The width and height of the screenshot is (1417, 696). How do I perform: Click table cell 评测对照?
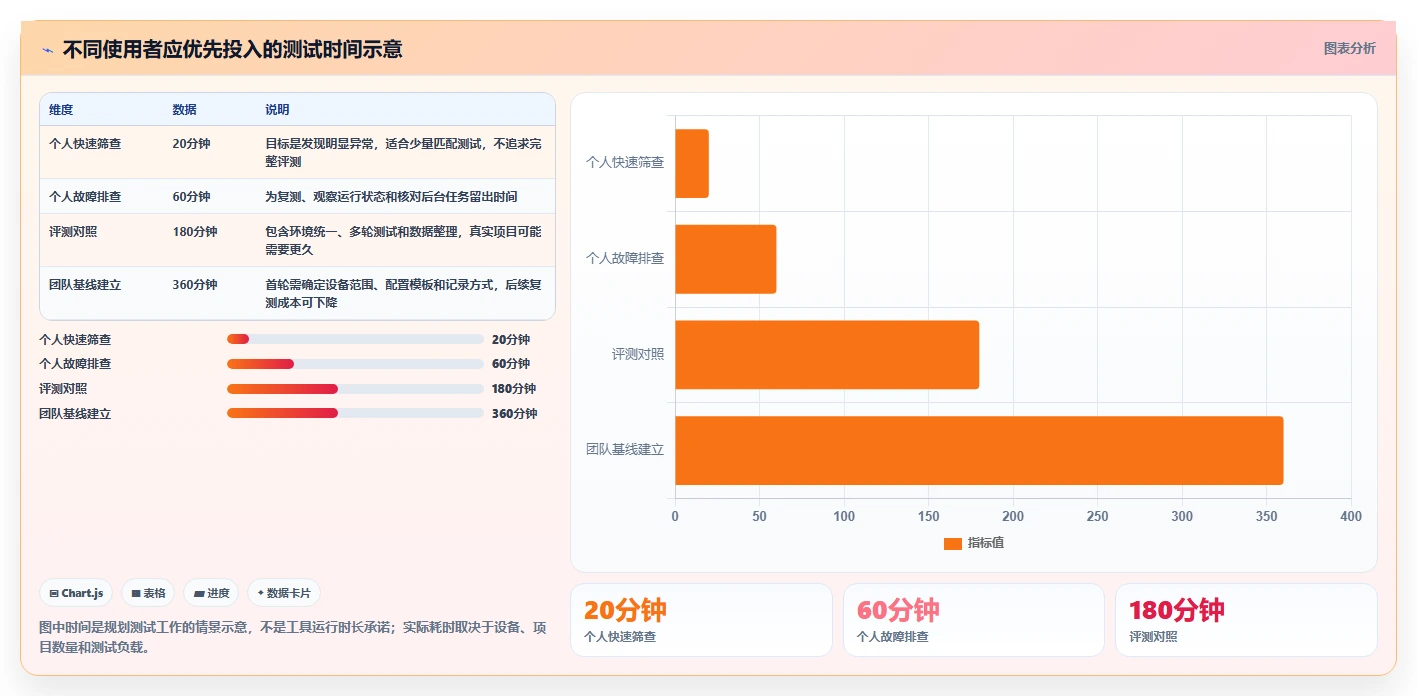(x=73, y=232)
